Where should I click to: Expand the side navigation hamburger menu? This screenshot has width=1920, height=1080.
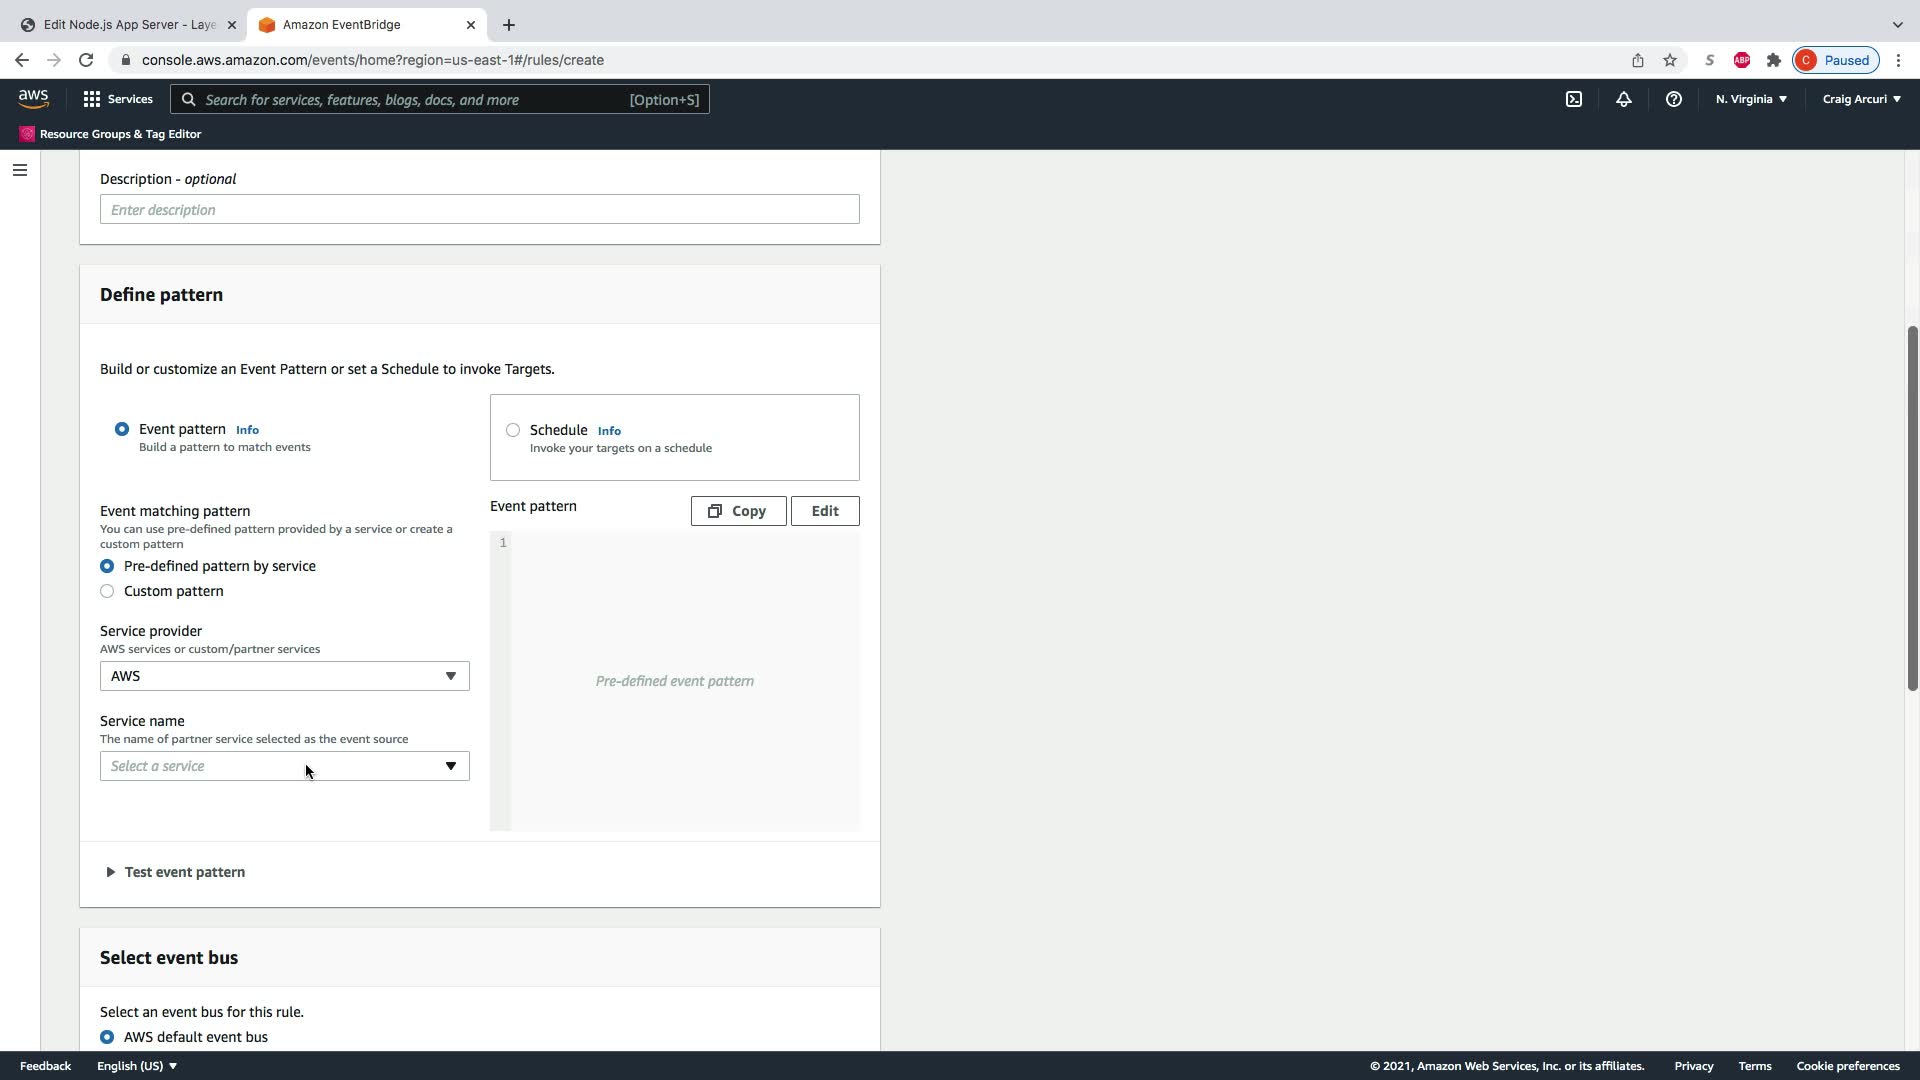tap(20, 170)
